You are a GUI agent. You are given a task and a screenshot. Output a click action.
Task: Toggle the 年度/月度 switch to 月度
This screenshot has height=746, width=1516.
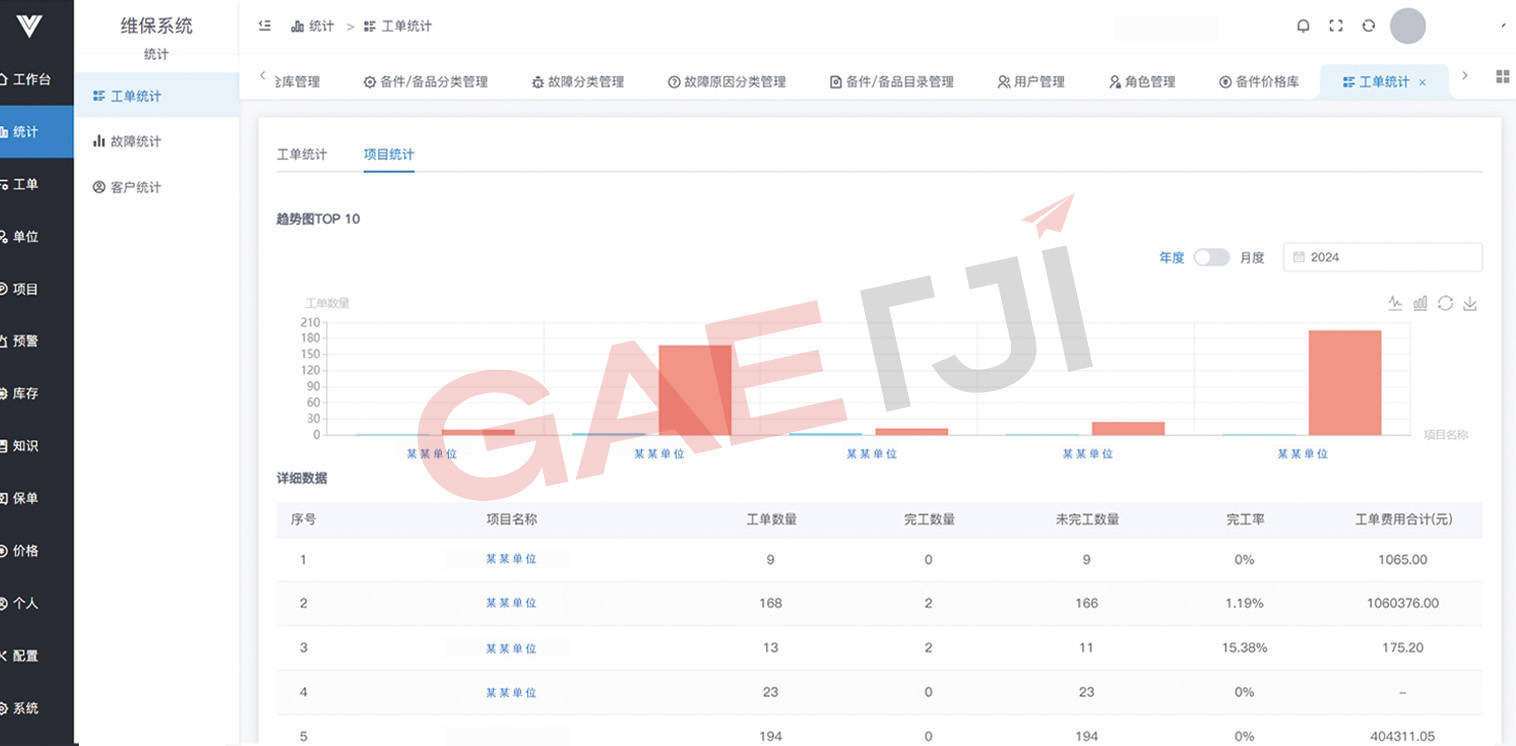pyautogui.click(x=1211, y=257)
